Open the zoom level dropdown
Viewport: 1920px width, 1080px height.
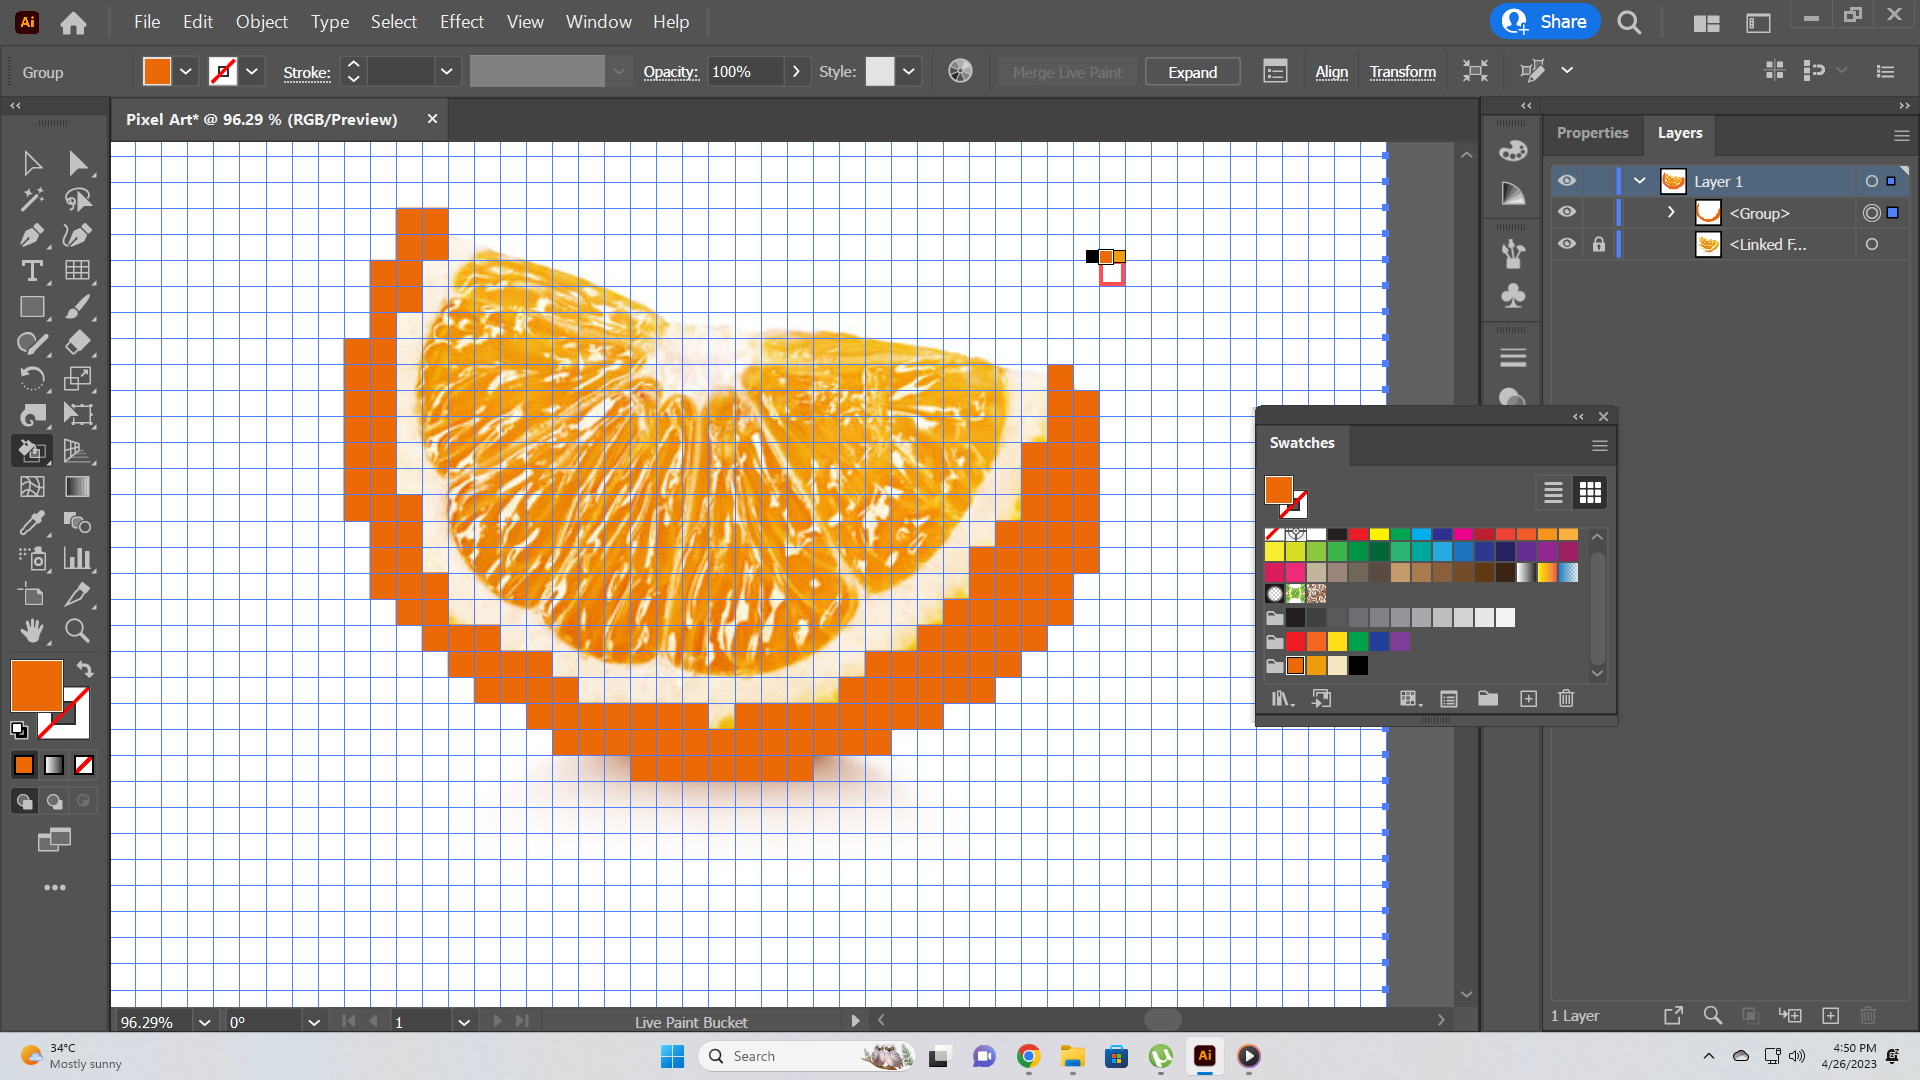pyautogui.click(x=204, y=1022)
